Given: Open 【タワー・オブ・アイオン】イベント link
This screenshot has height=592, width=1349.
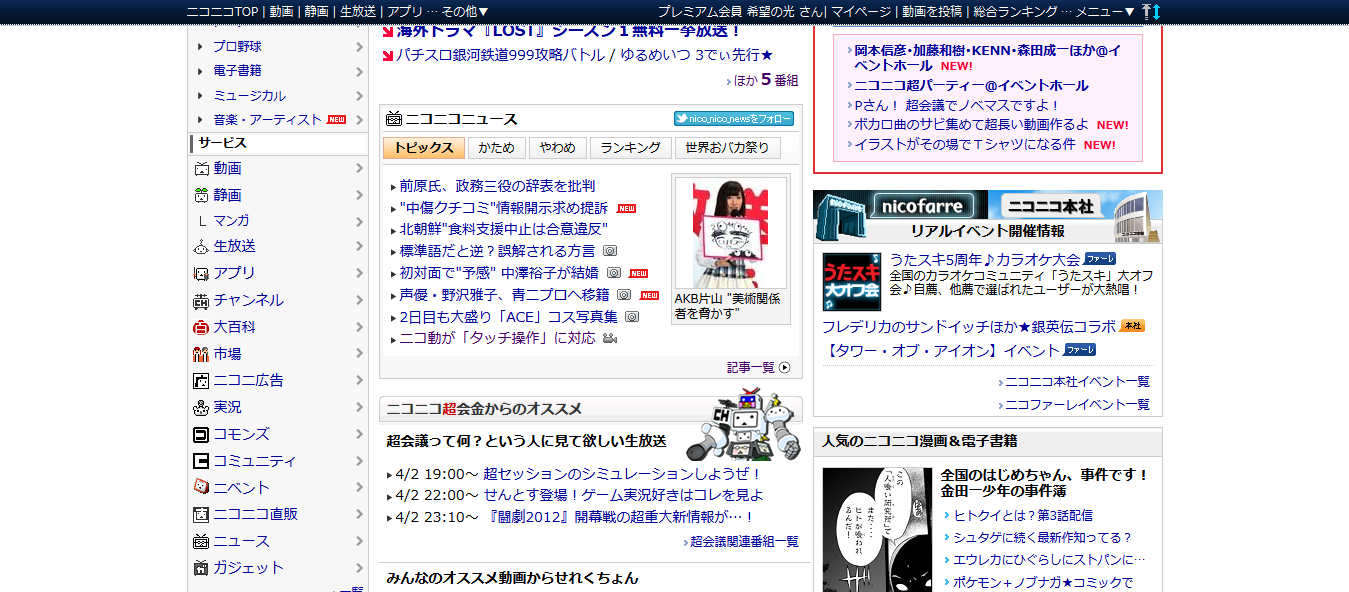Looking at the screenshot, I should (941, 351).
